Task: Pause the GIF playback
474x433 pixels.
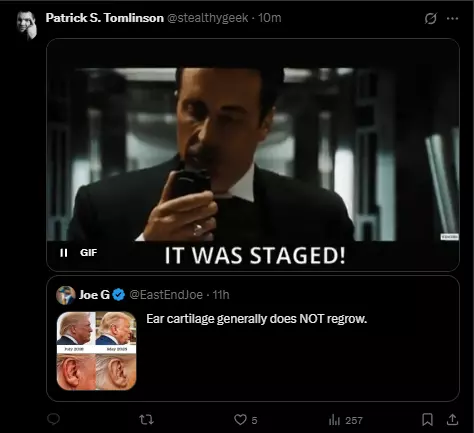Action: 63,253
